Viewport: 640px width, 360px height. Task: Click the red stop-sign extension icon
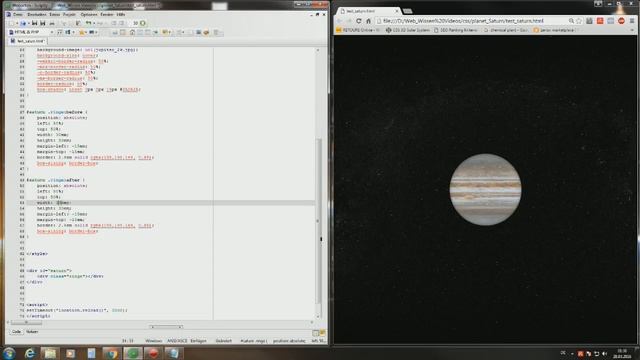point(621,21)
